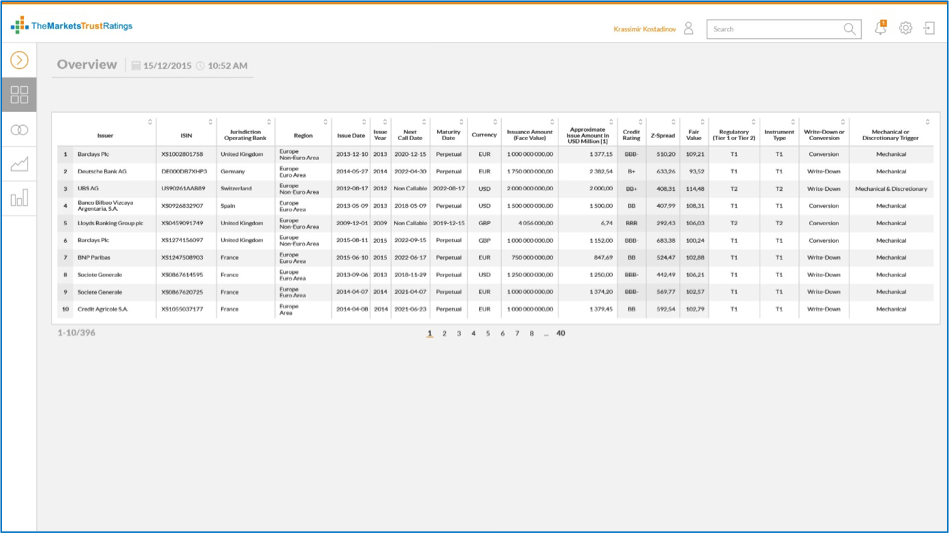
Task: Select BNP Paribas issuer cell
Action: click(94, 258)
